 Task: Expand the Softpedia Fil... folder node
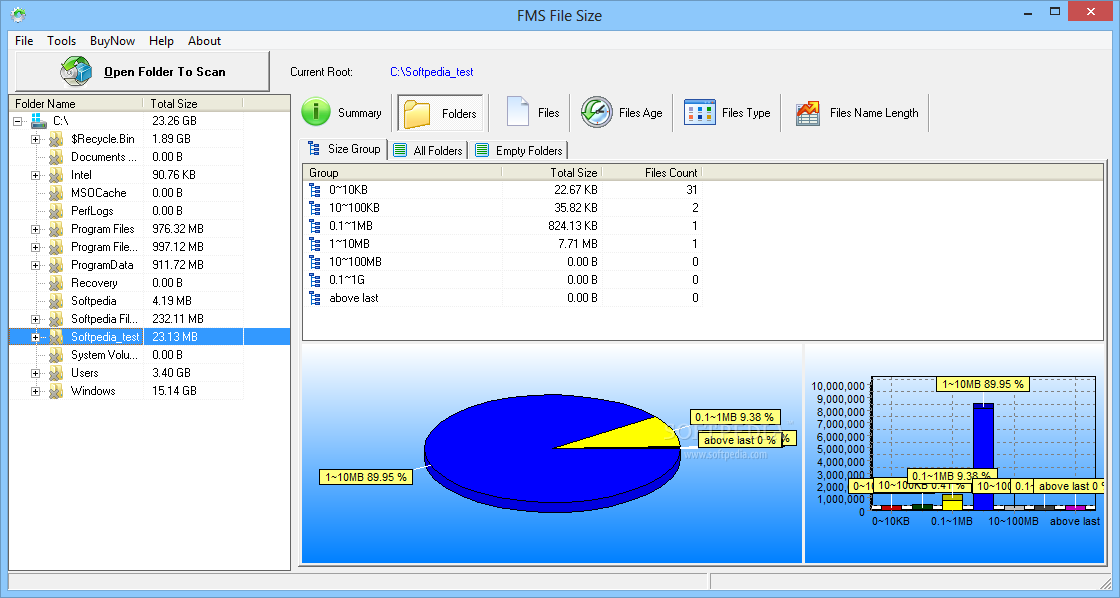35,319
